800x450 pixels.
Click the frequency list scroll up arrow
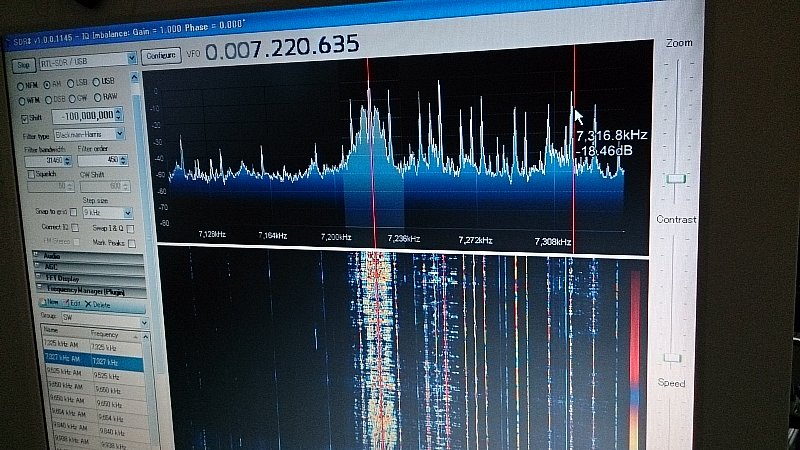tap(145, 337)
